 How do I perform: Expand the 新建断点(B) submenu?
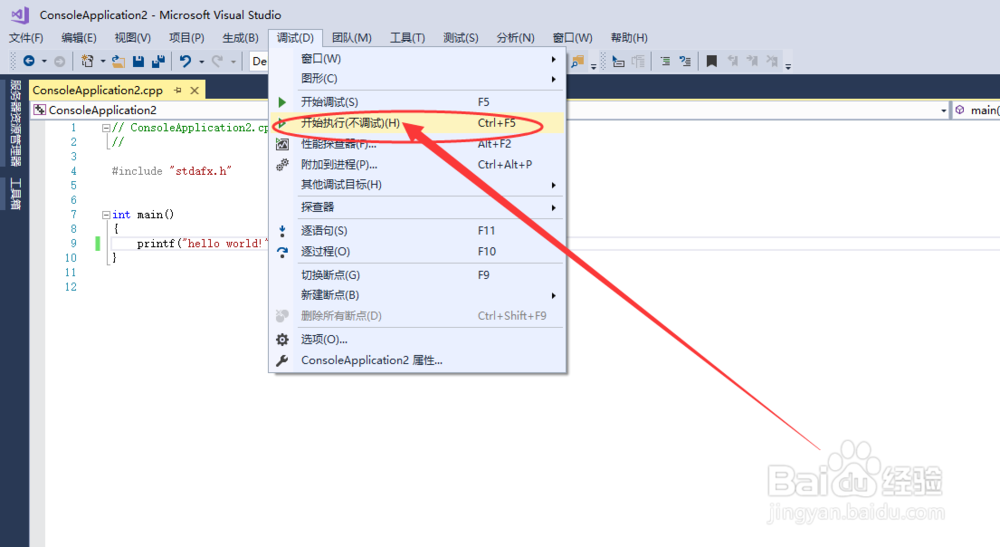point(418,295)
